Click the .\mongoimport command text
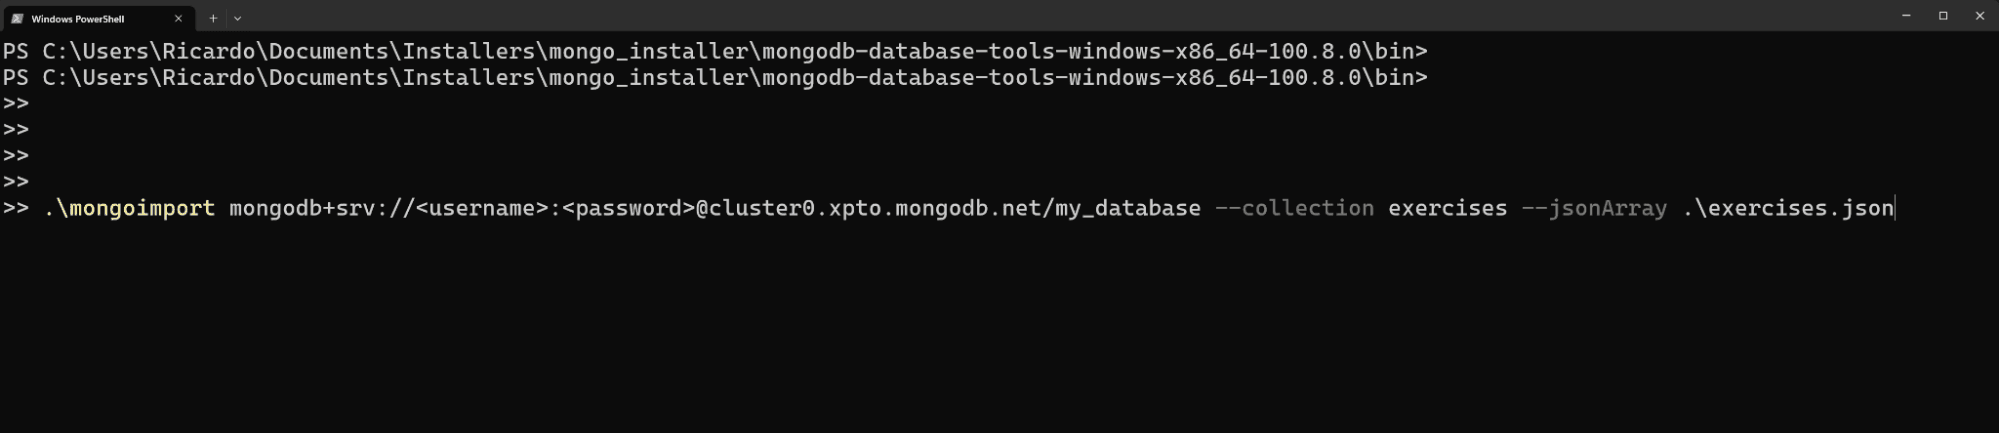Image resolution: width=1999 pixels, height=434 pixels. [x=129, y=208]
